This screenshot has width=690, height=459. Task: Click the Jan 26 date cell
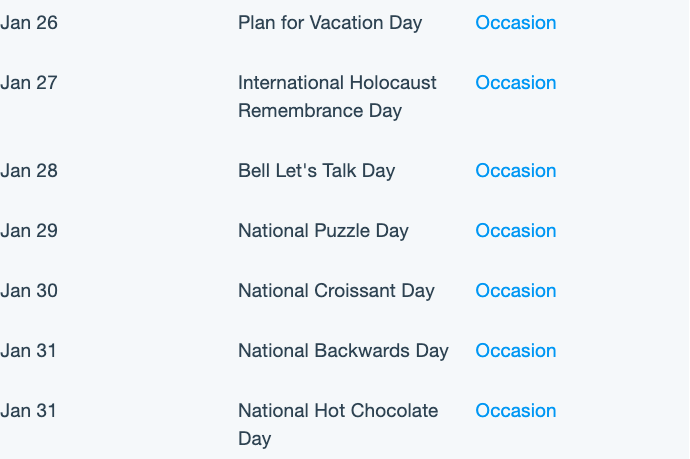click(29, 23)
